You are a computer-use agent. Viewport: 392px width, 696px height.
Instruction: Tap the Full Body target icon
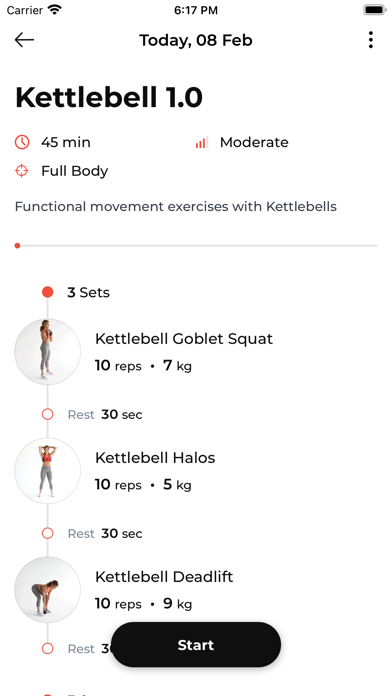(x=22, y=171)
